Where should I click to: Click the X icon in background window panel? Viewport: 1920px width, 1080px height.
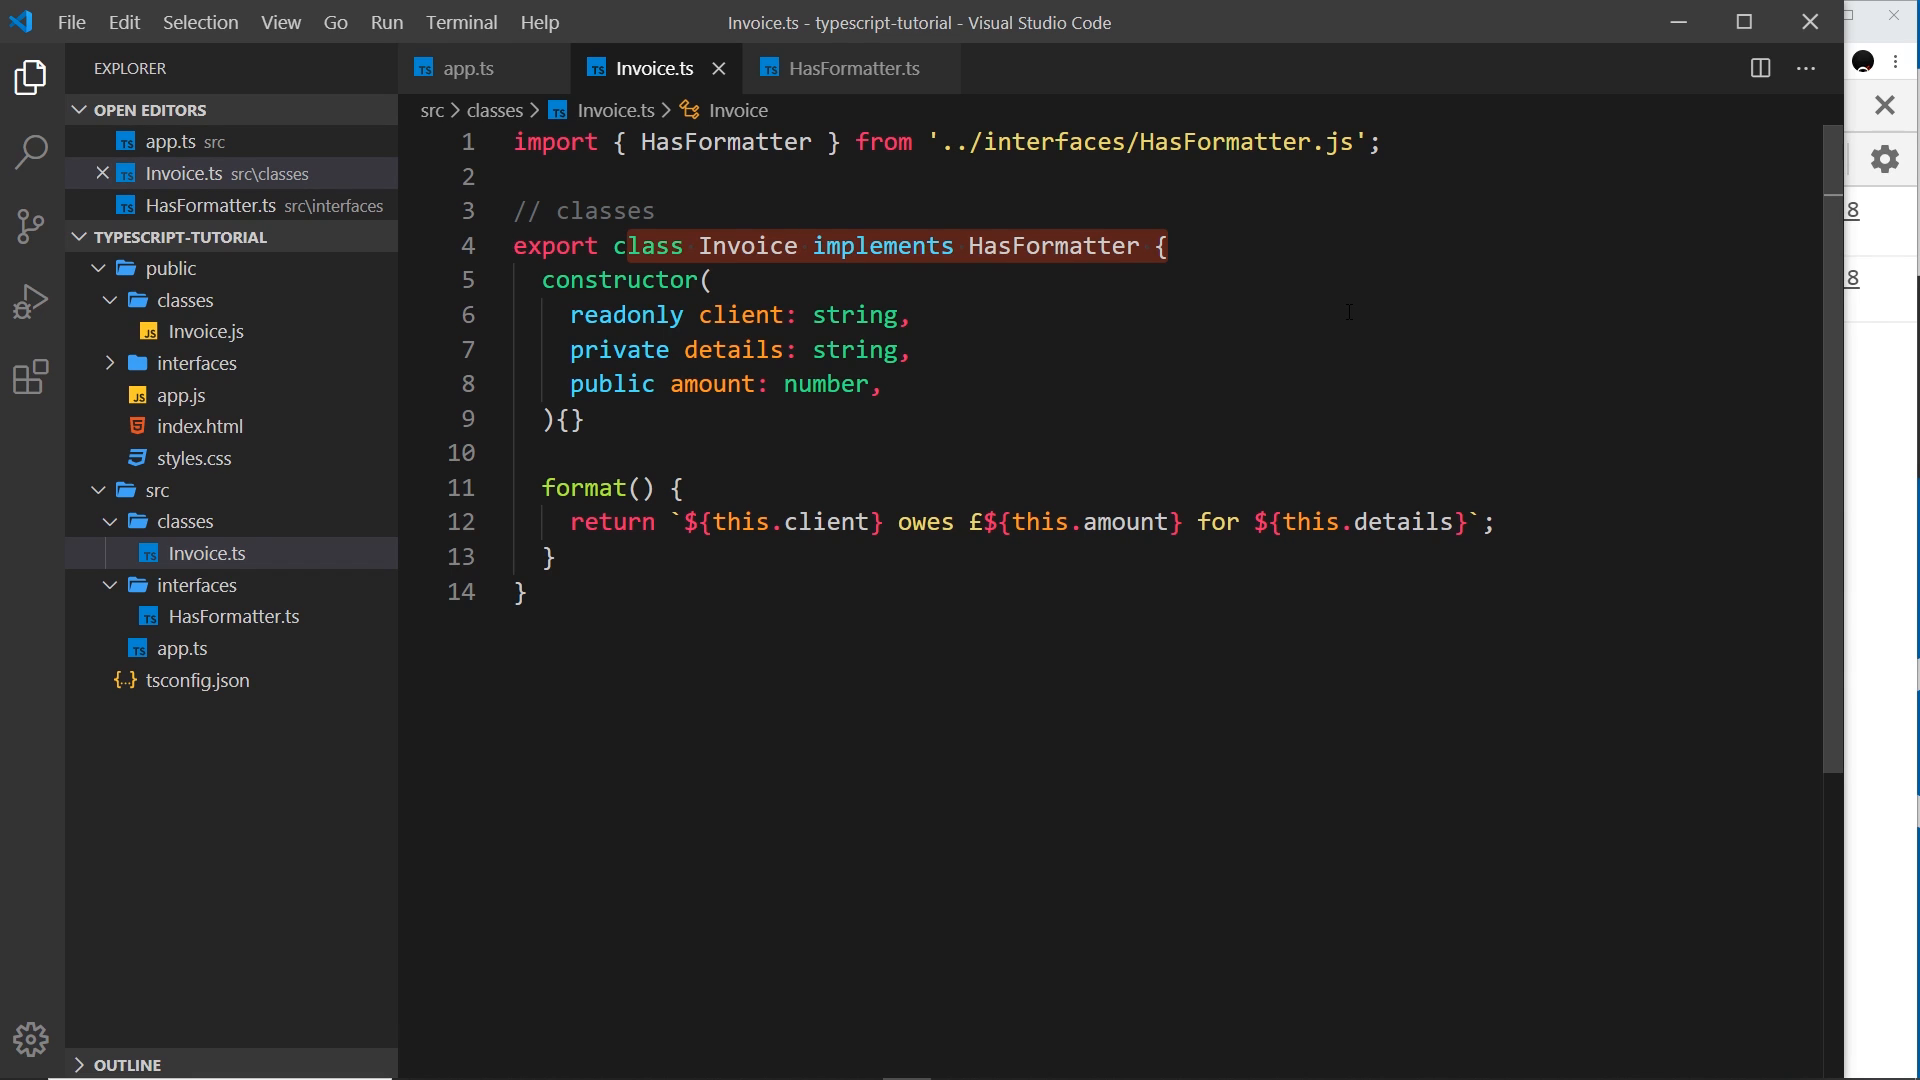coord(1885,105)
